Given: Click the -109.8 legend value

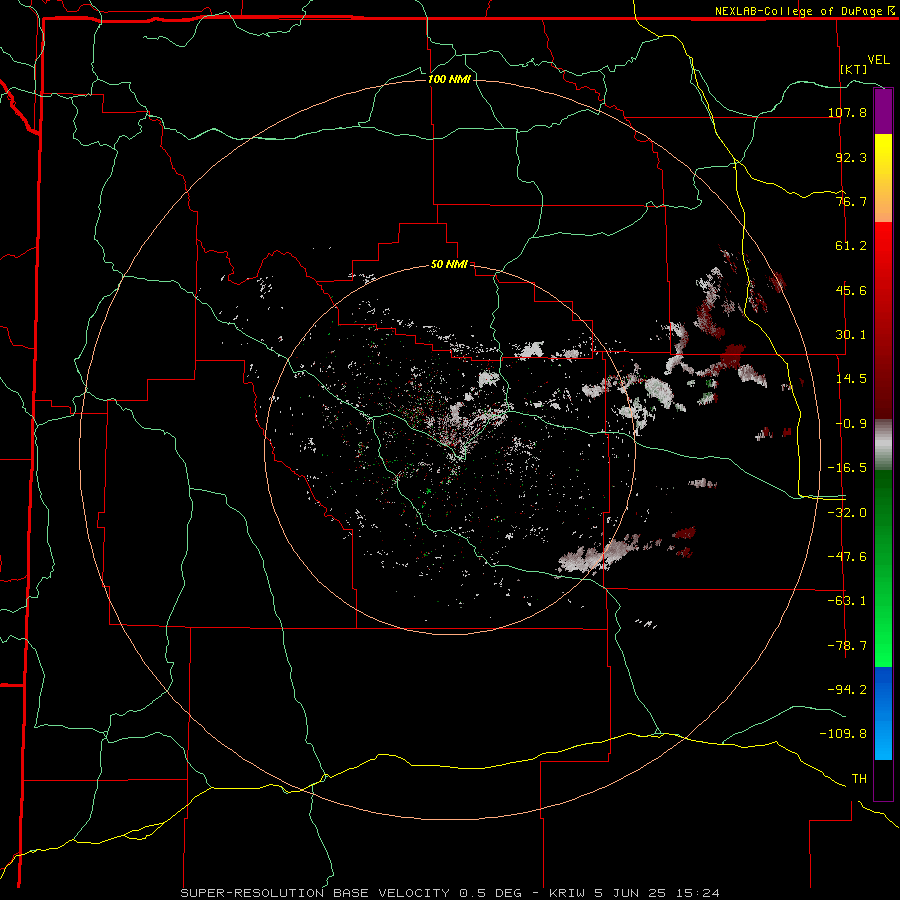Looking at the screenshot, I should [x=843, y=734].
